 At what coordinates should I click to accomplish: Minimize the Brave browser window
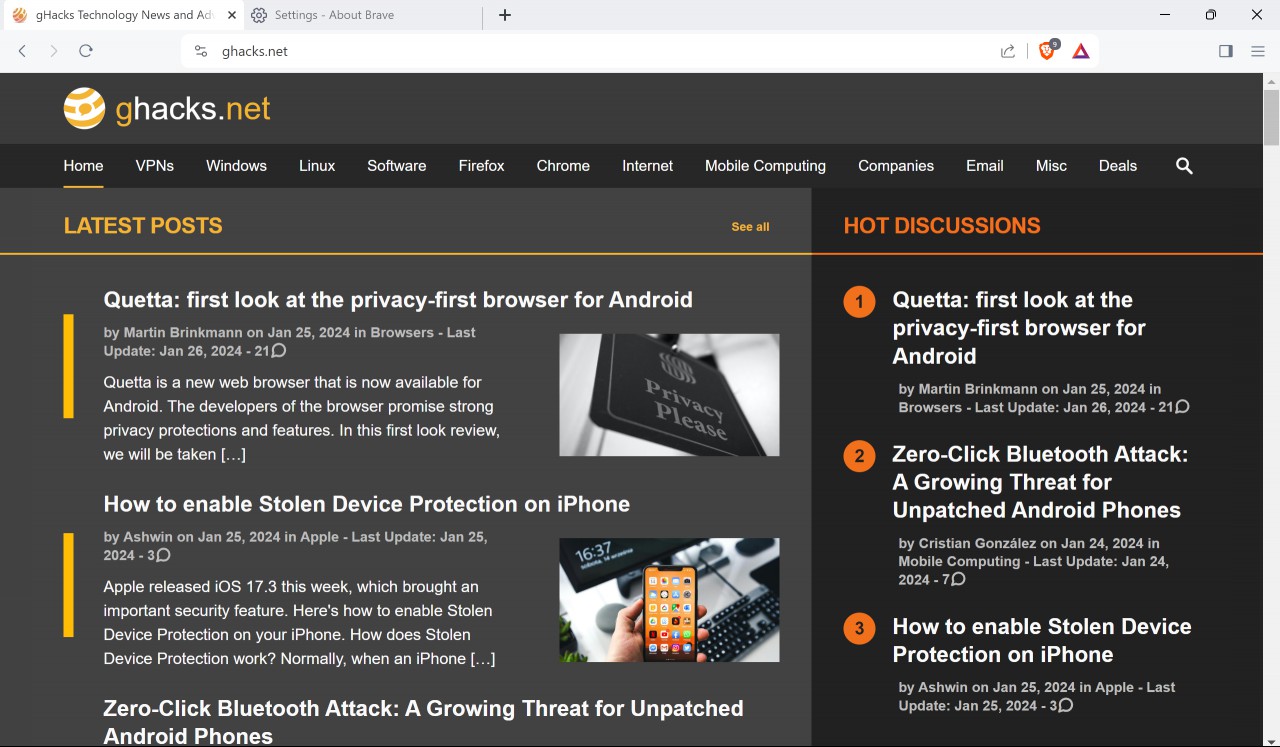pos(1165,15)
